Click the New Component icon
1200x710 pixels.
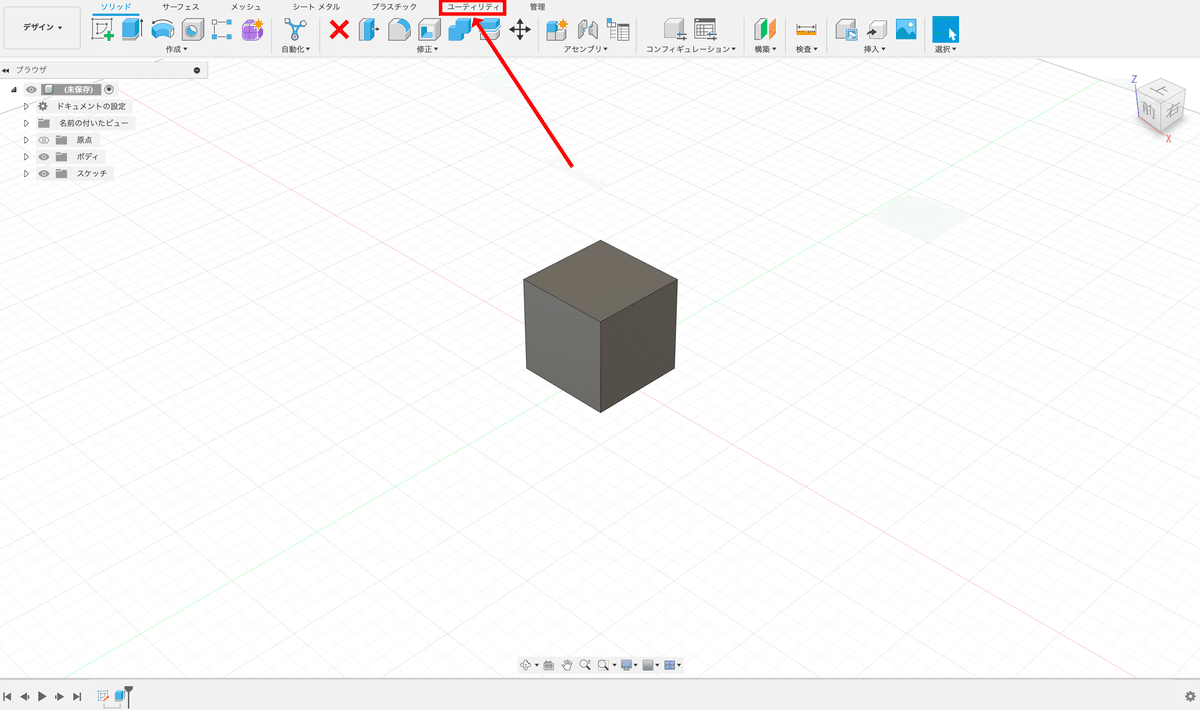[x=557, y=30]
